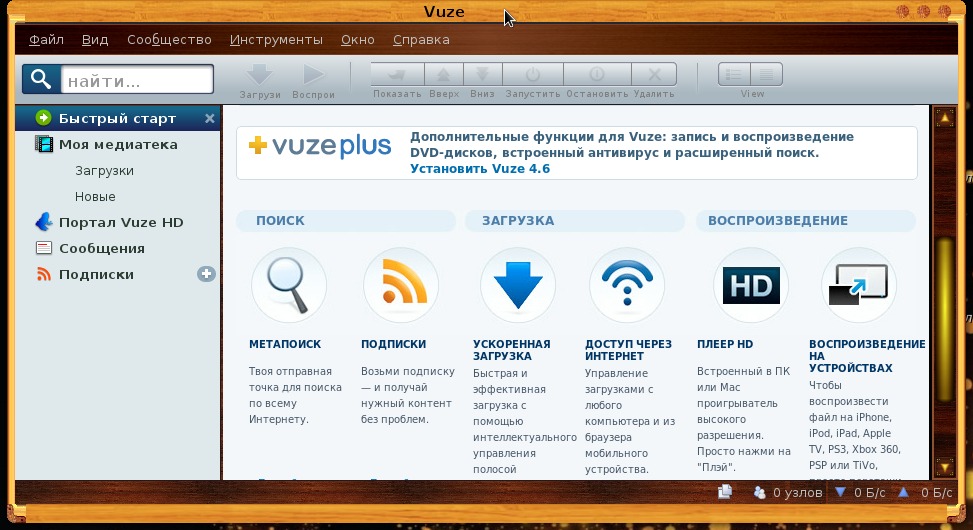Select Загрузки in the sidebar
973x530 pixels.
(x=104, y=171)
